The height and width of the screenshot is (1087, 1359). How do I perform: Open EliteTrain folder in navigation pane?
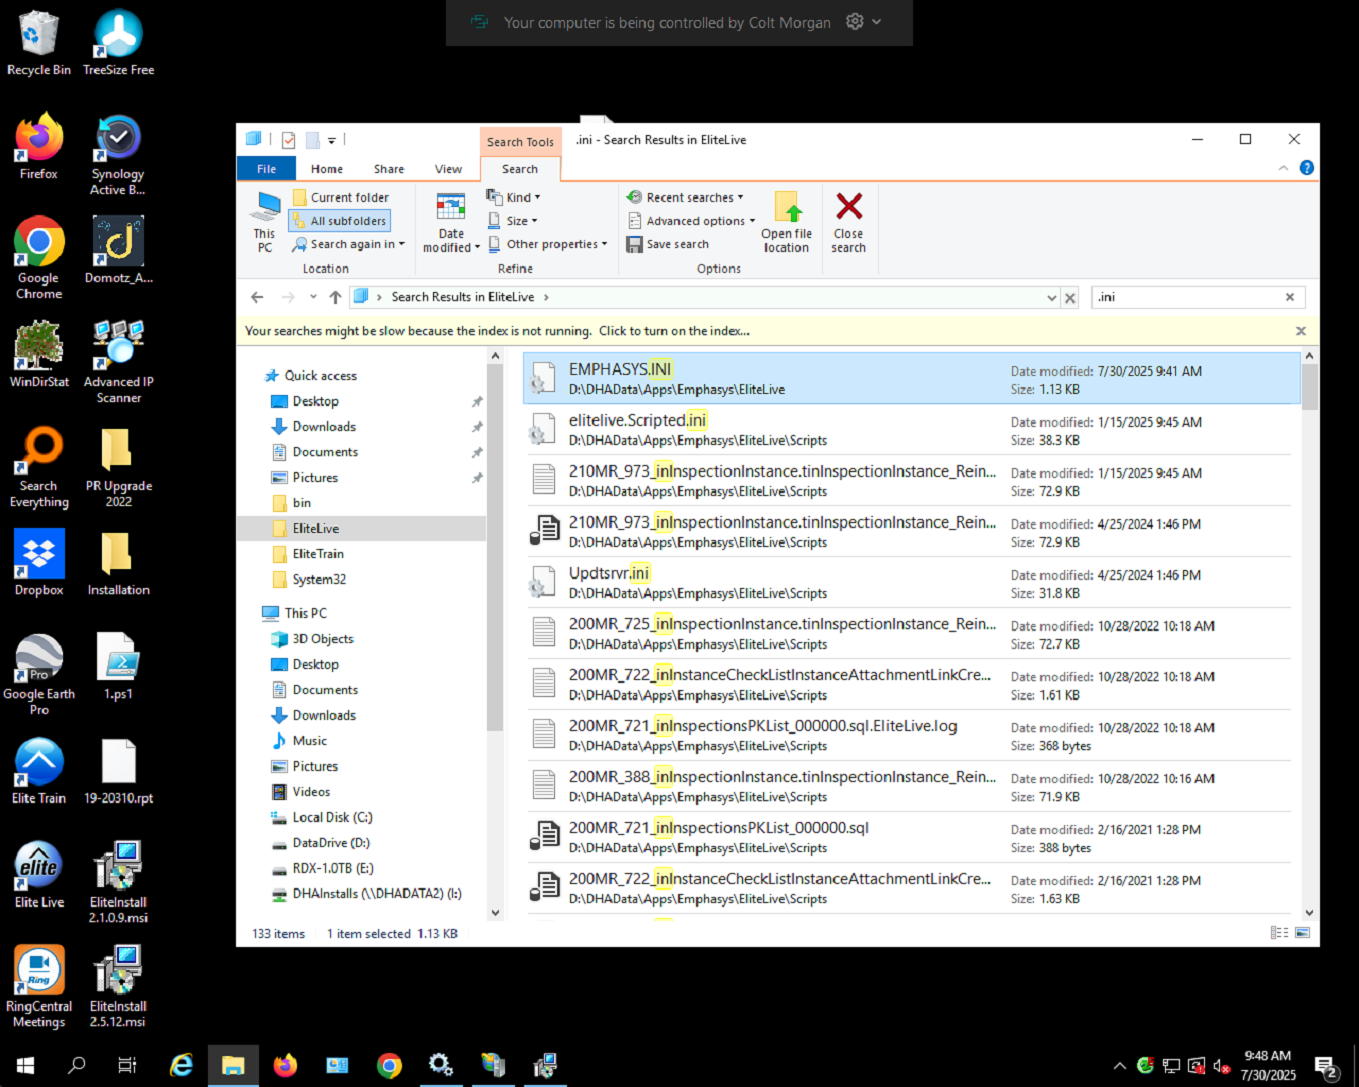(318, 554)
